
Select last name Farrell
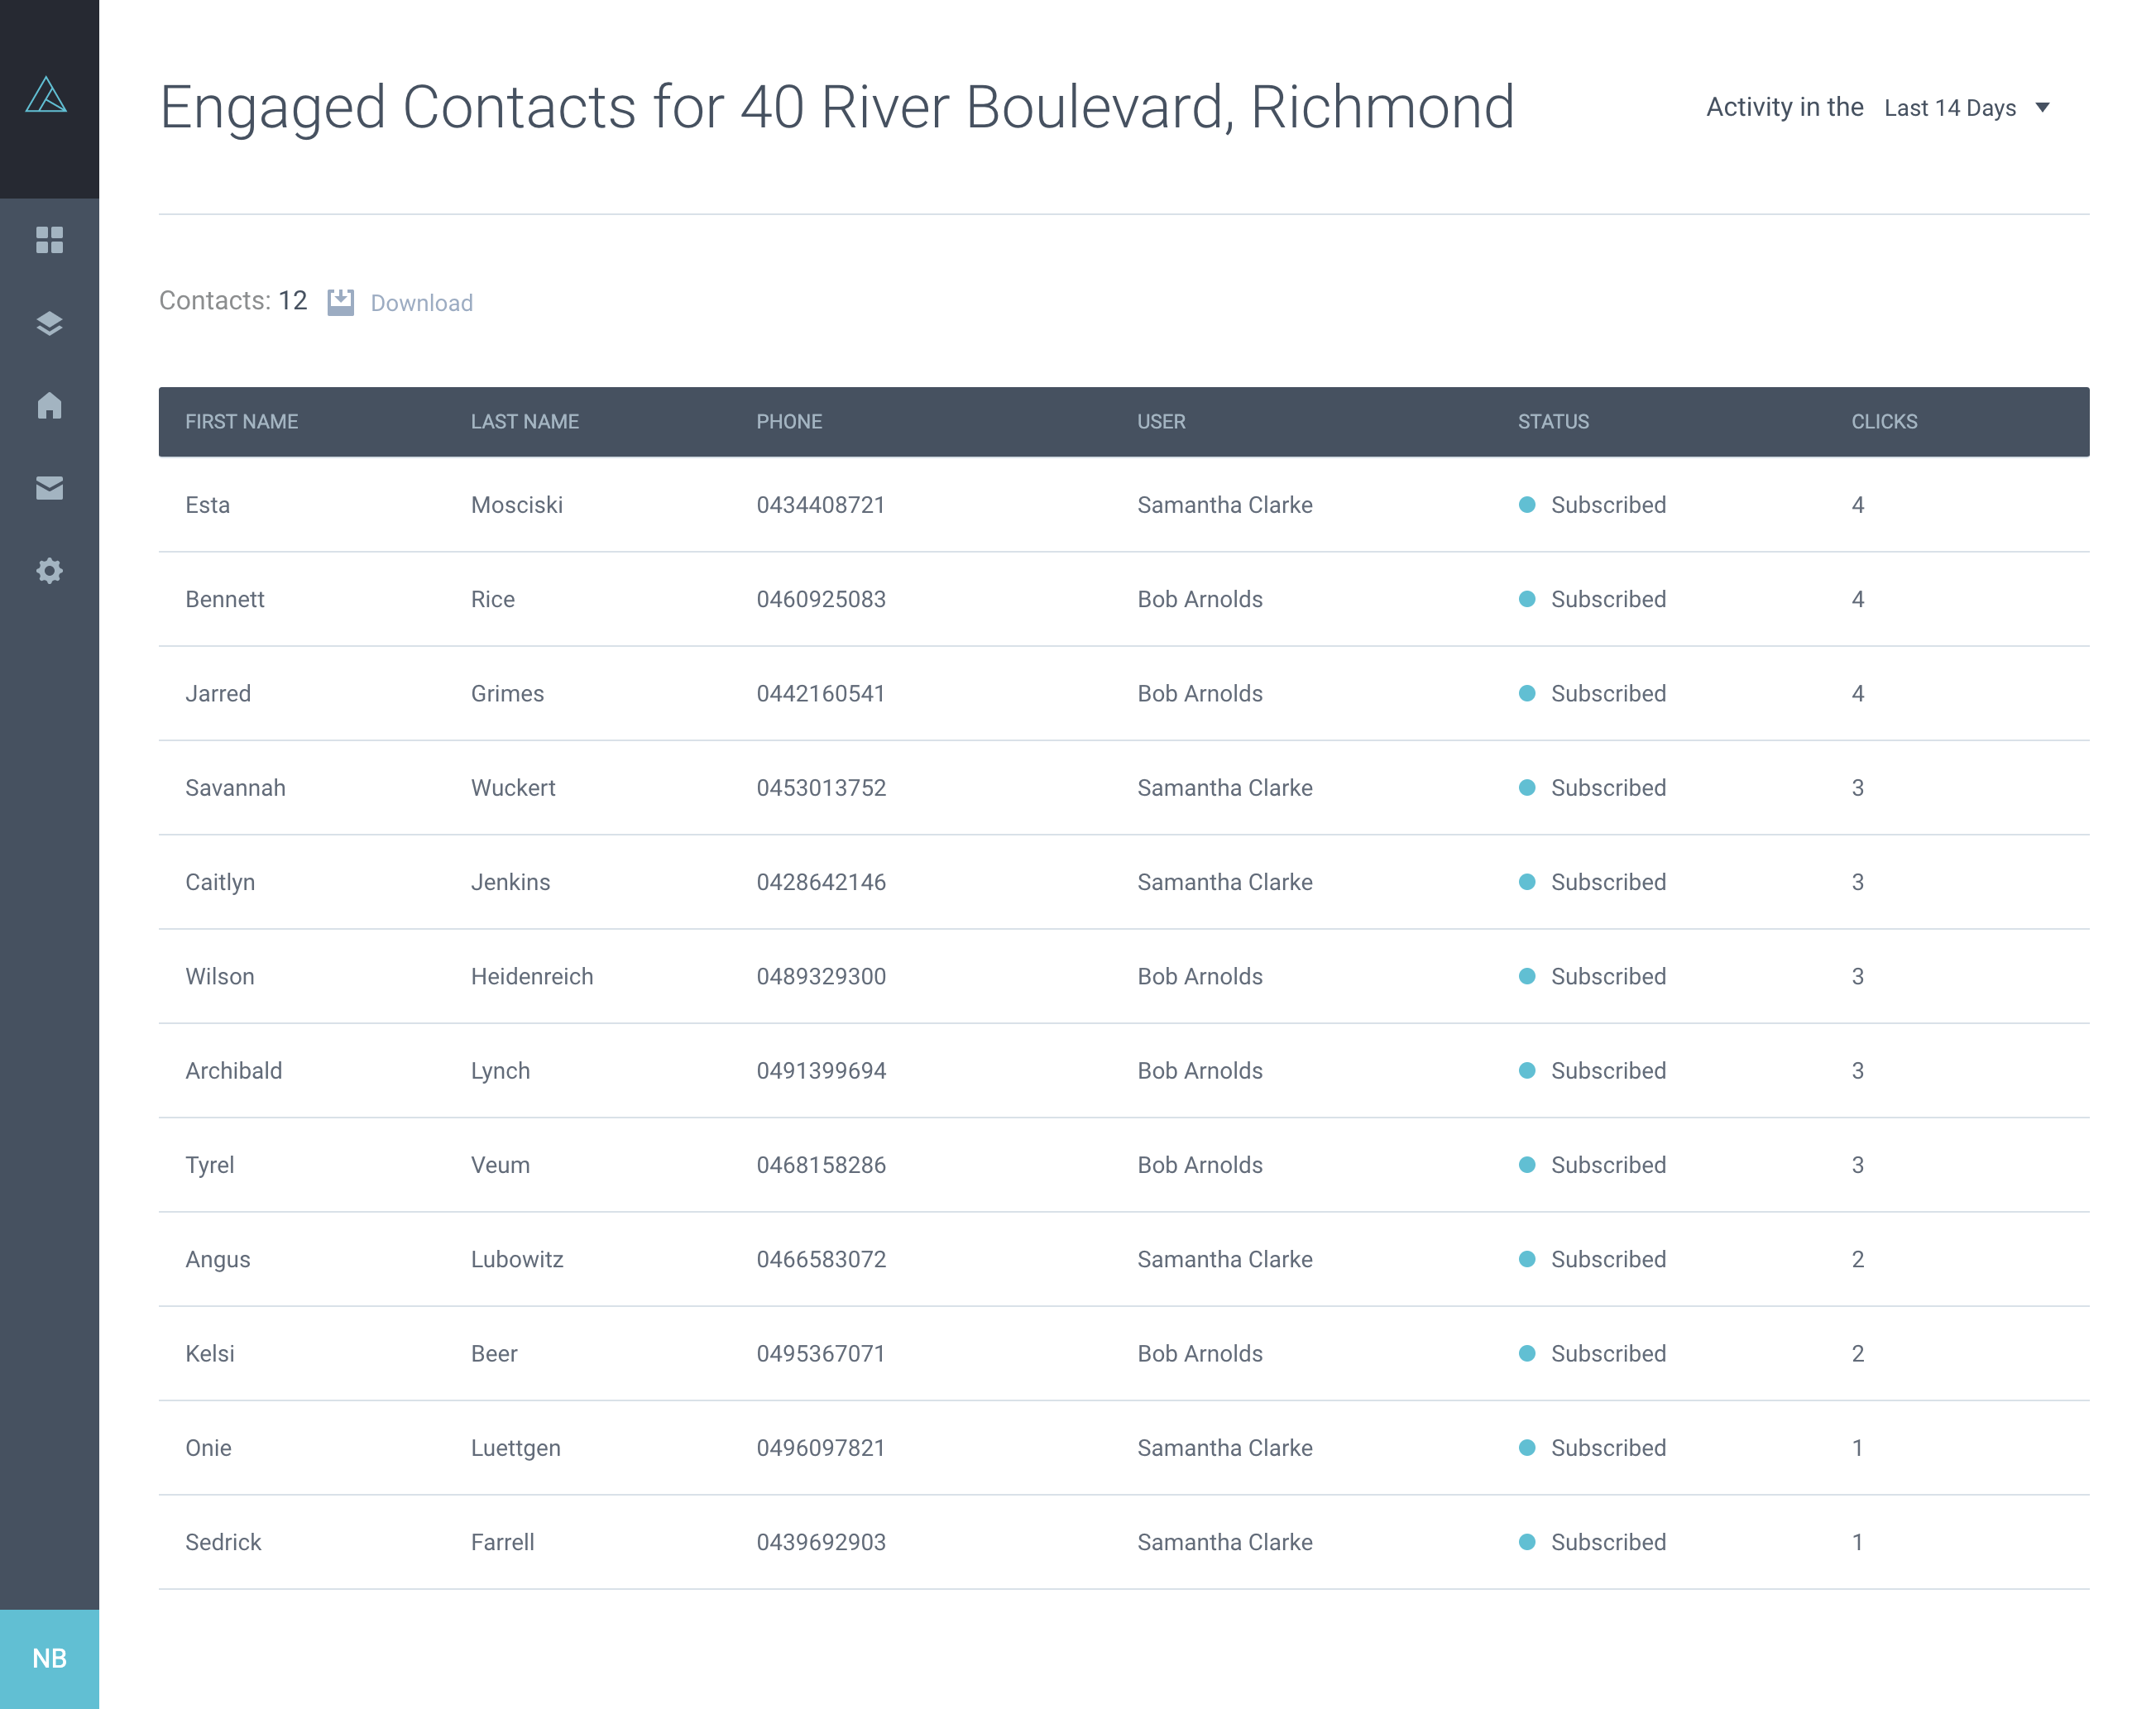click(502, 1542)
